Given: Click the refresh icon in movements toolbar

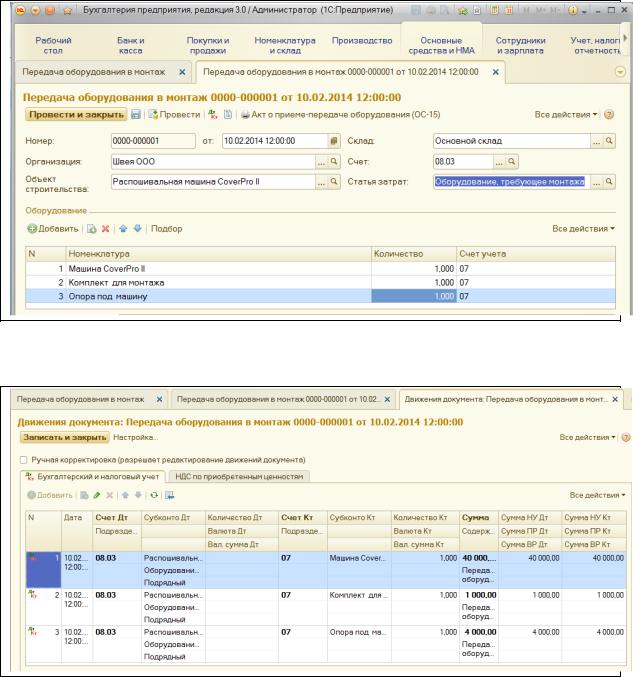Looking at the screenshot, I should (154, 495).
